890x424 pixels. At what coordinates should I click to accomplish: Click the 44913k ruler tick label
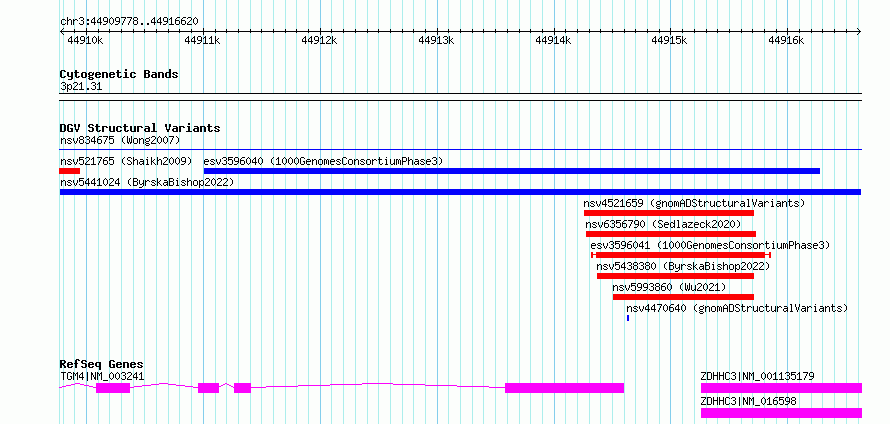coord(436,40)
